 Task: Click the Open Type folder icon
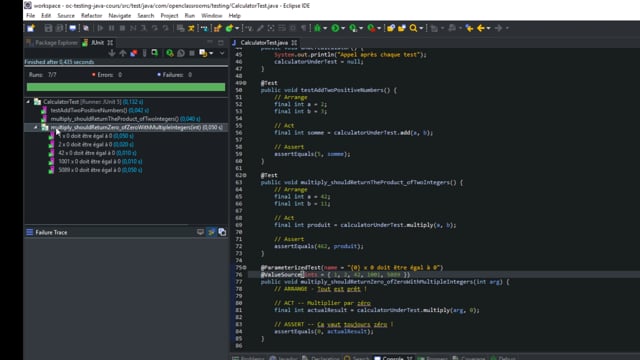tap(391, 28)
